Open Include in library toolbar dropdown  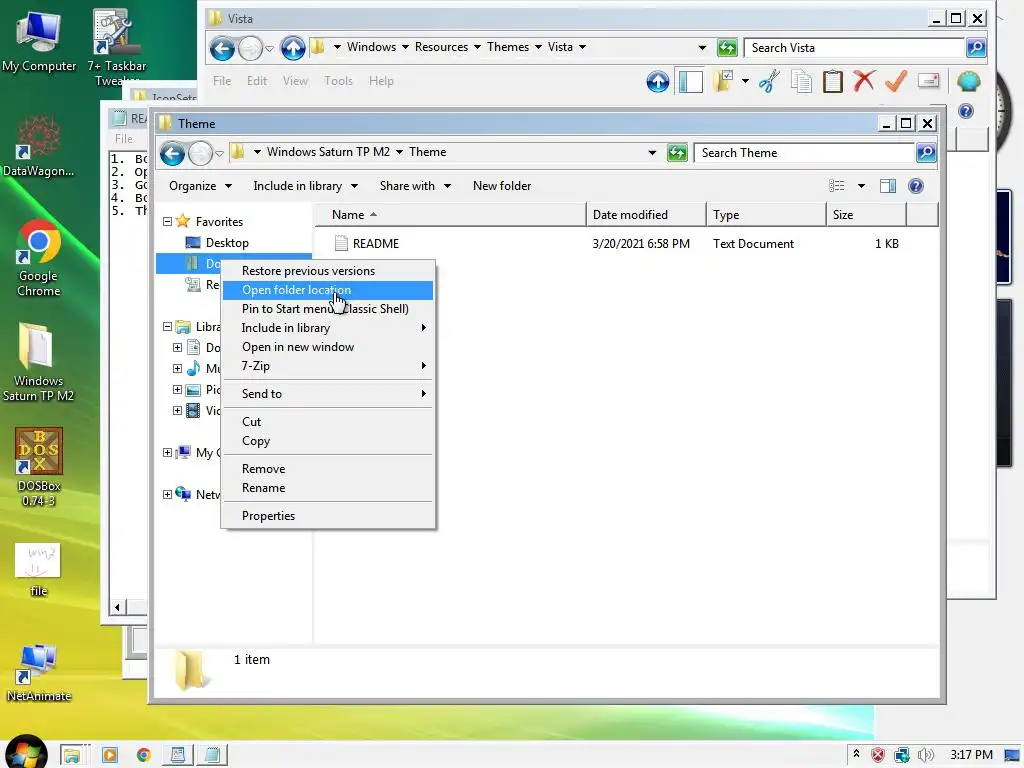click(305, 186)
